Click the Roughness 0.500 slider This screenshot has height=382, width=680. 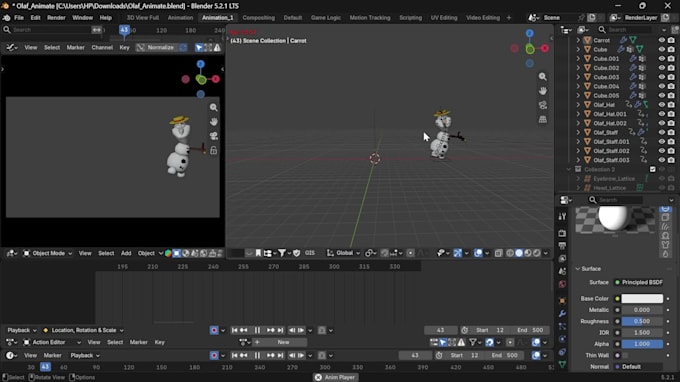coord(642,321)
